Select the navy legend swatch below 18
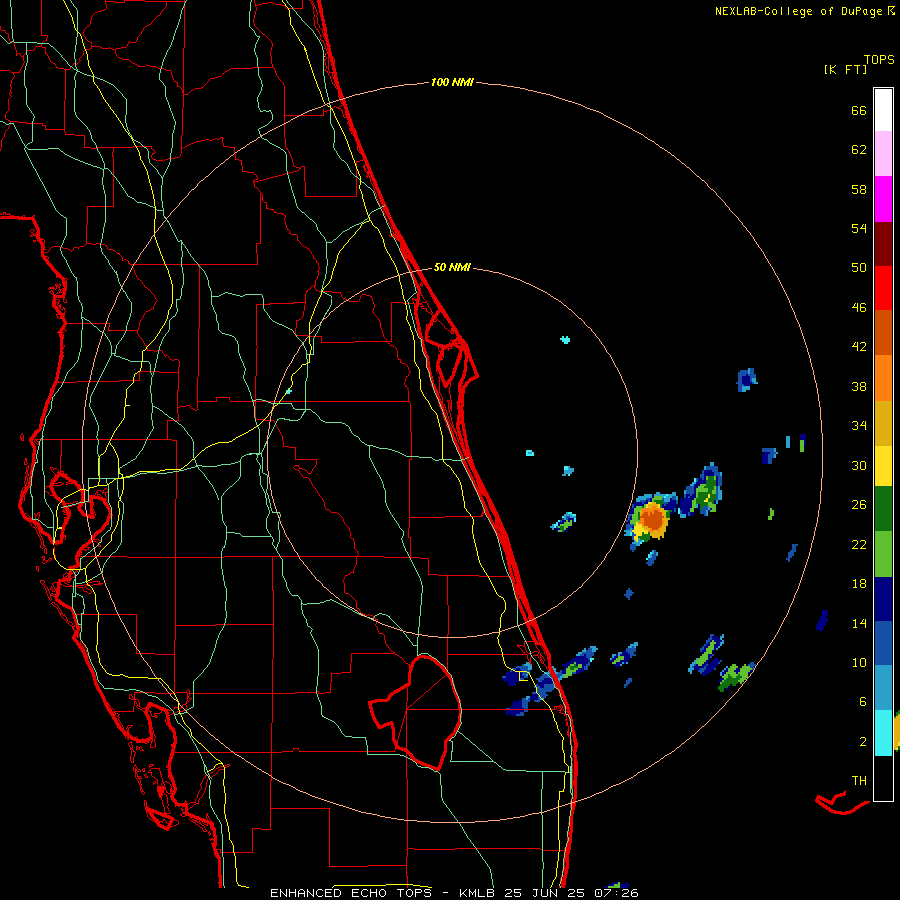 coord(883,599)
